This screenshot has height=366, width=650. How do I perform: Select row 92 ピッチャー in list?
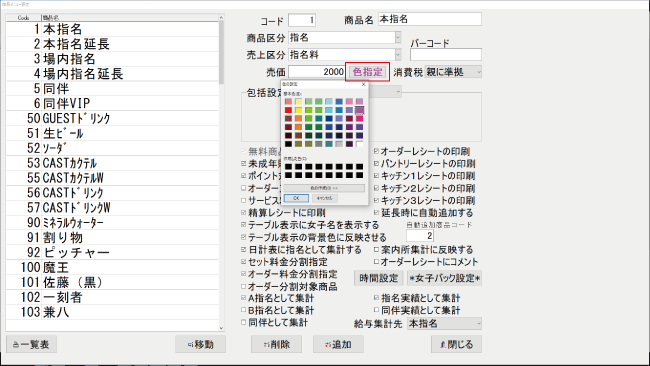112,252
